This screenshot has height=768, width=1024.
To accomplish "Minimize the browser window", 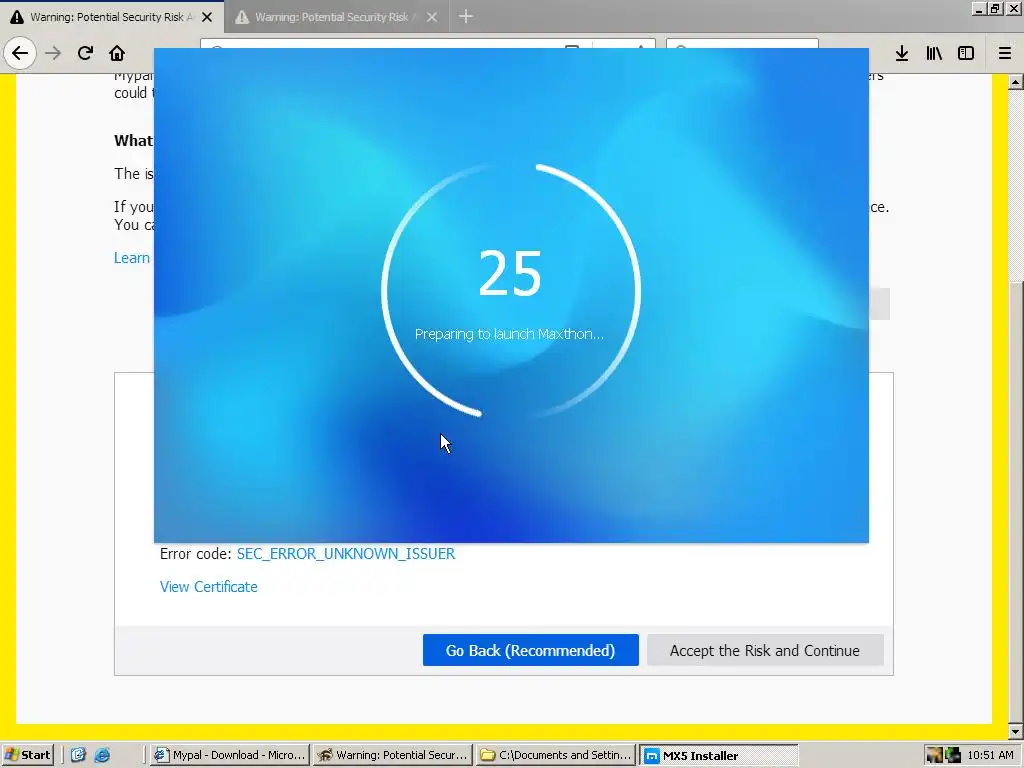I will (979, 8).
